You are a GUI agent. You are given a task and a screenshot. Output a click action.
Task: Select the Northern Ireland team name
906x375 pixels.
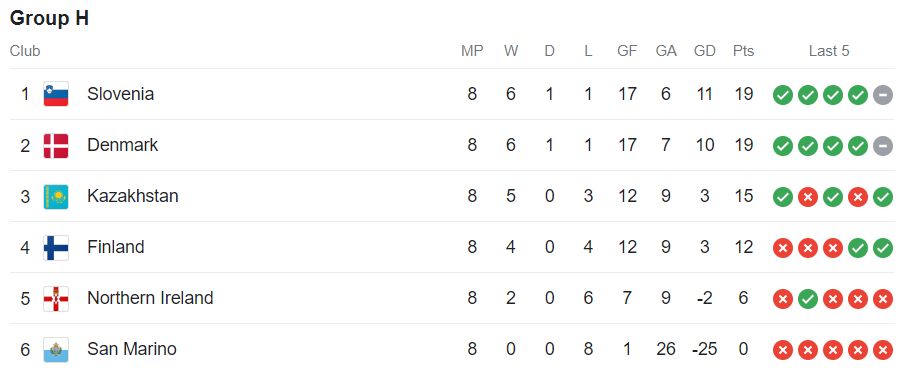[150, 298]
